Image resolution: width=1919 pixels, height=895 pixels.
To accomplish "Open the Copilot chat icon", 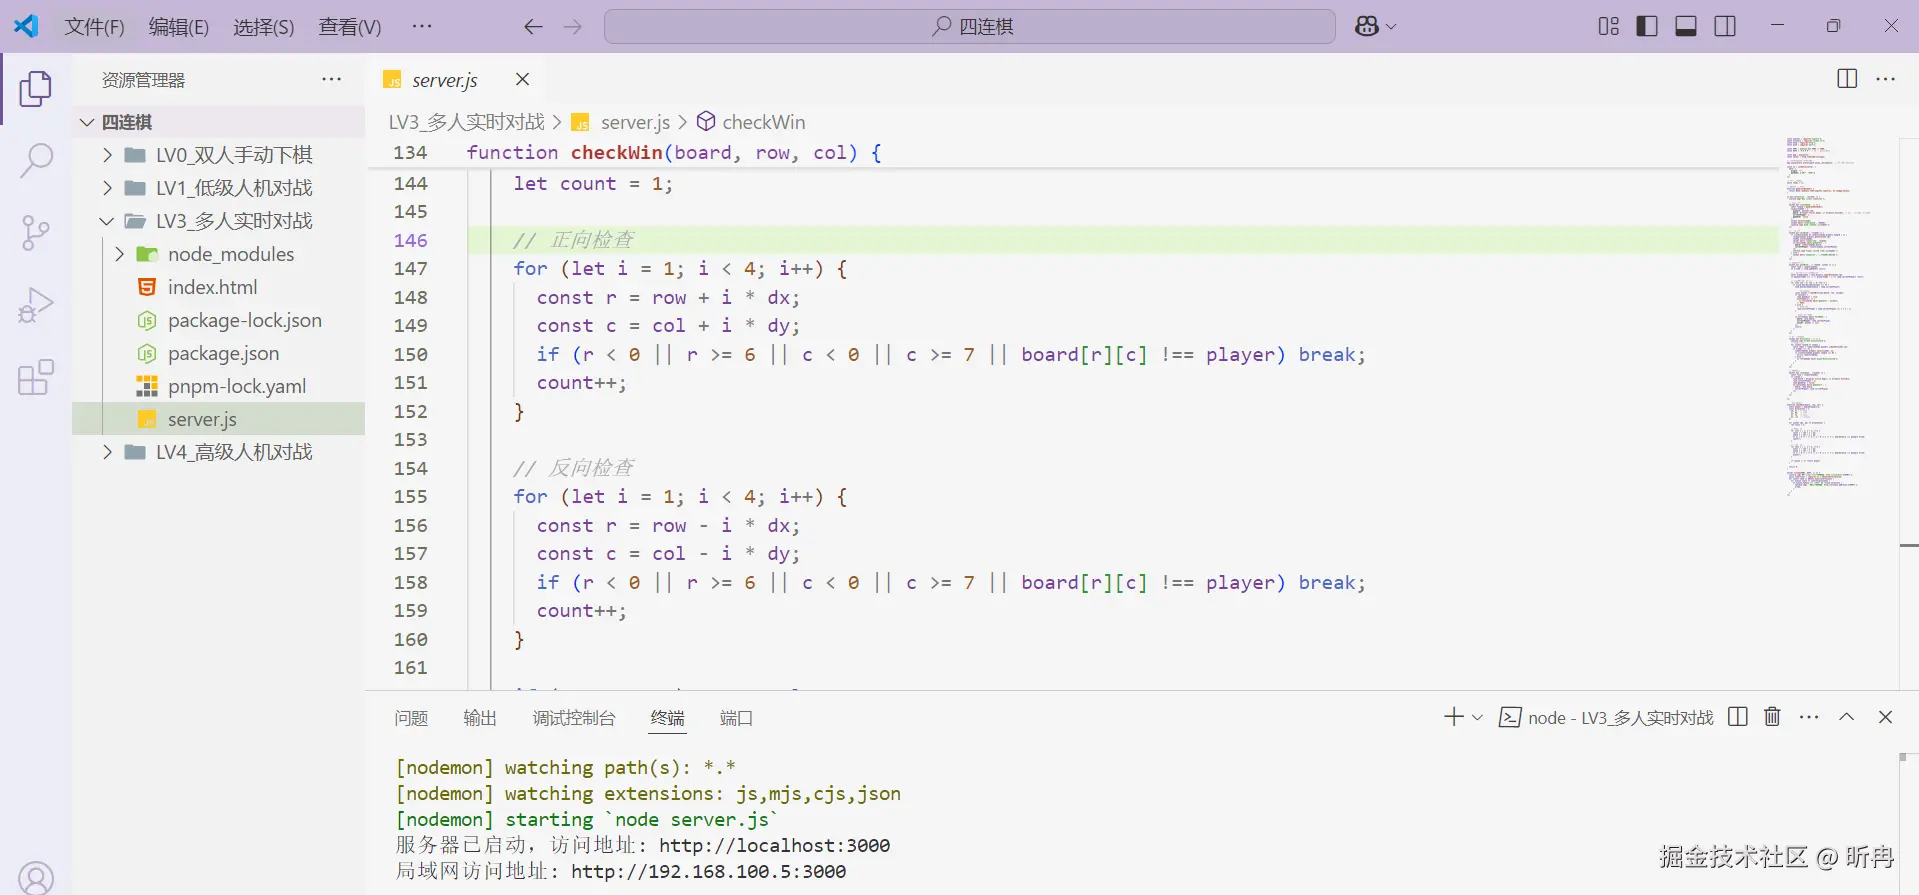I will (x=1367, y=27).
